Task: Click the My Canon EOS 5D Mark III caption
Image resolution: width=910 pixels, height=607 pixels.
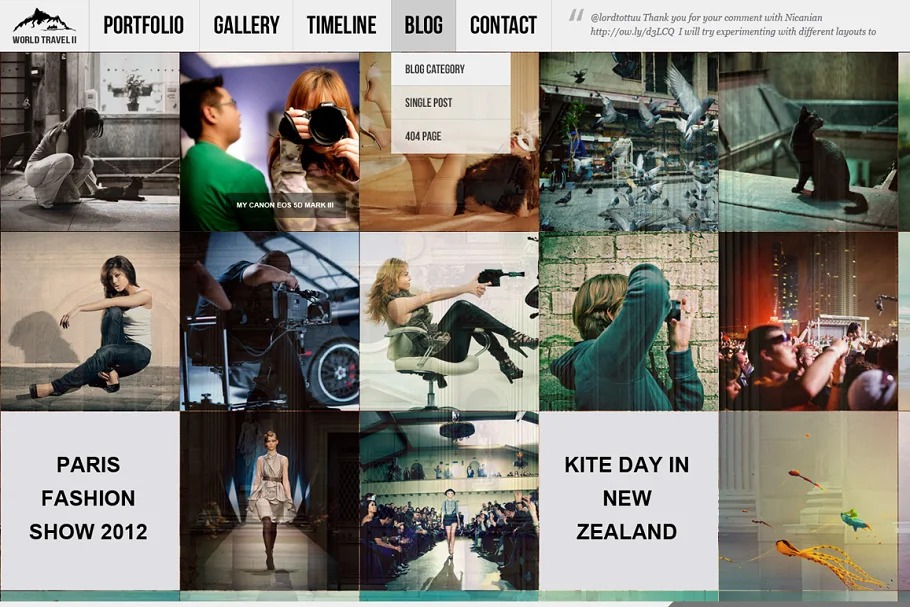Action: click(285, 205)
